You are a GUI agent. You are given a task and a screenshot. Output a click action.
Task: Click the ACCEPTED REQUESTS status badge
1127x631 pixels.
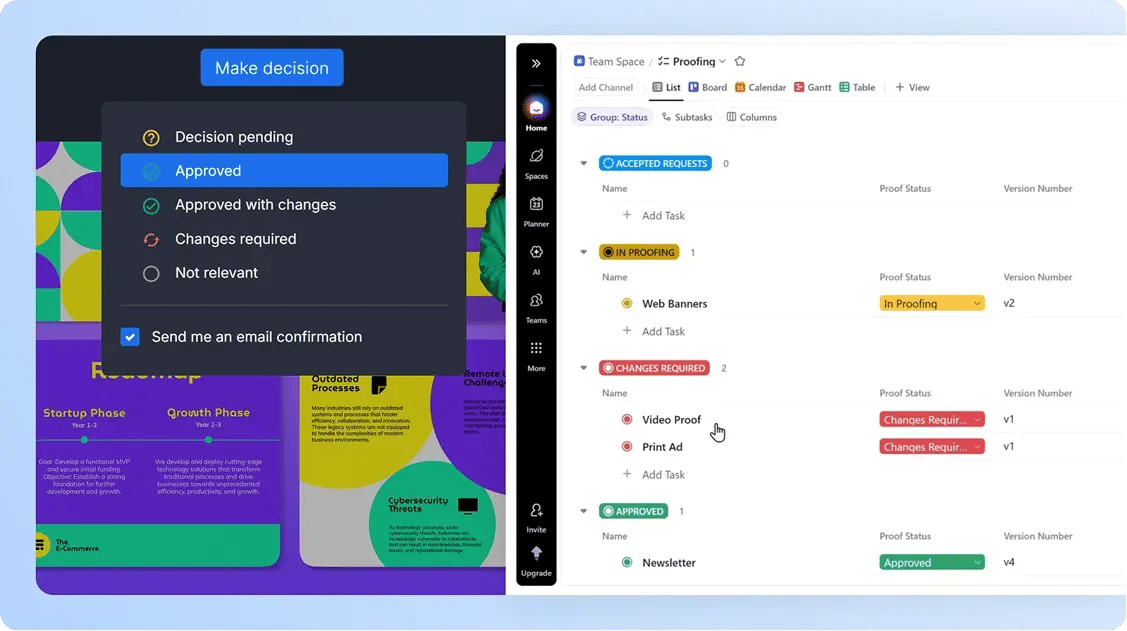pyautogui.click(x=656, y=163)
